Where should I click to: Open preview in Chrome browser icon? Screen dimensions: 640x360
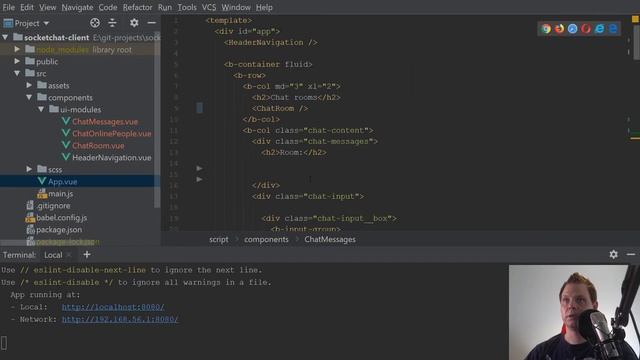(546, 29)
